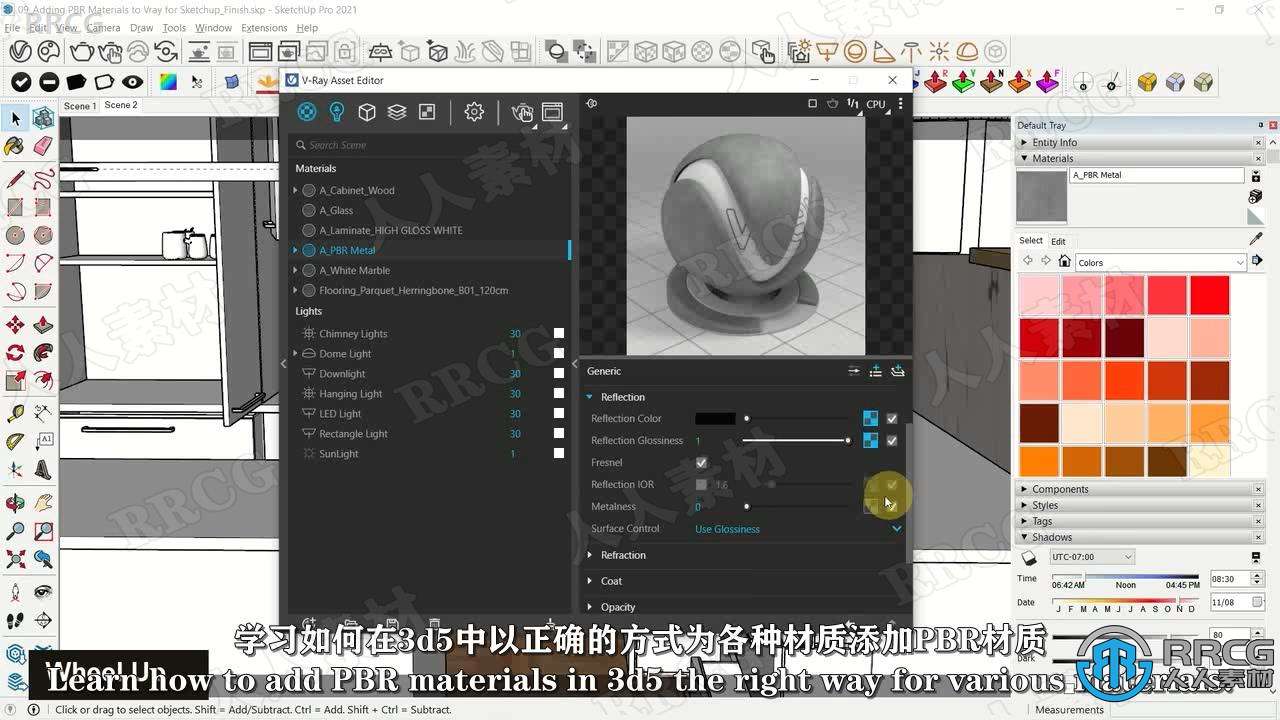Collapse the Reflection section
The height and width of the screenshot is (720, 1280).
(590, 397)
